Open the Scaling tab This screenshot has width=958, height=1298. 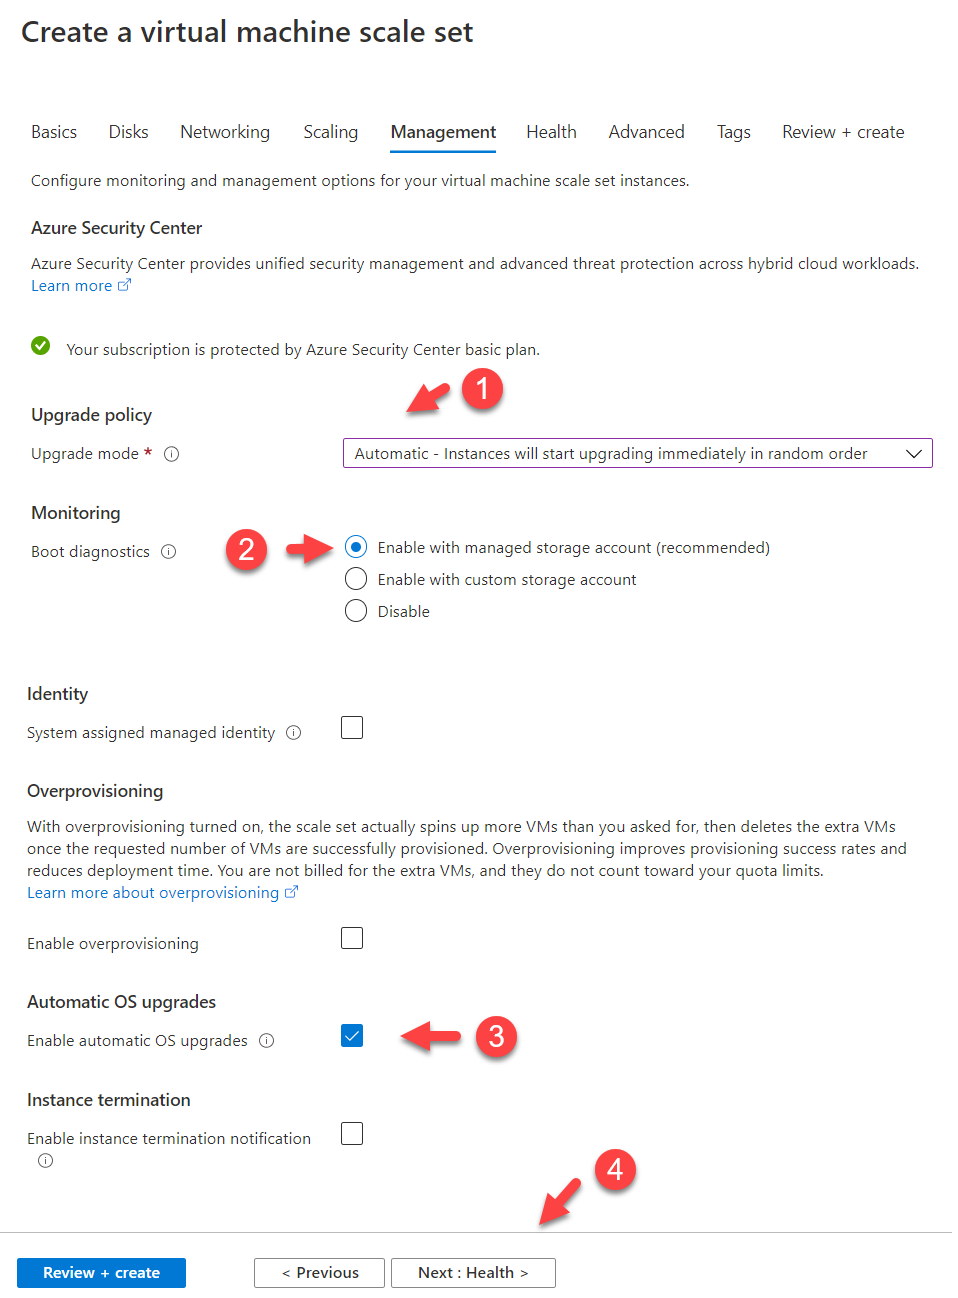[x=330, y=132]
